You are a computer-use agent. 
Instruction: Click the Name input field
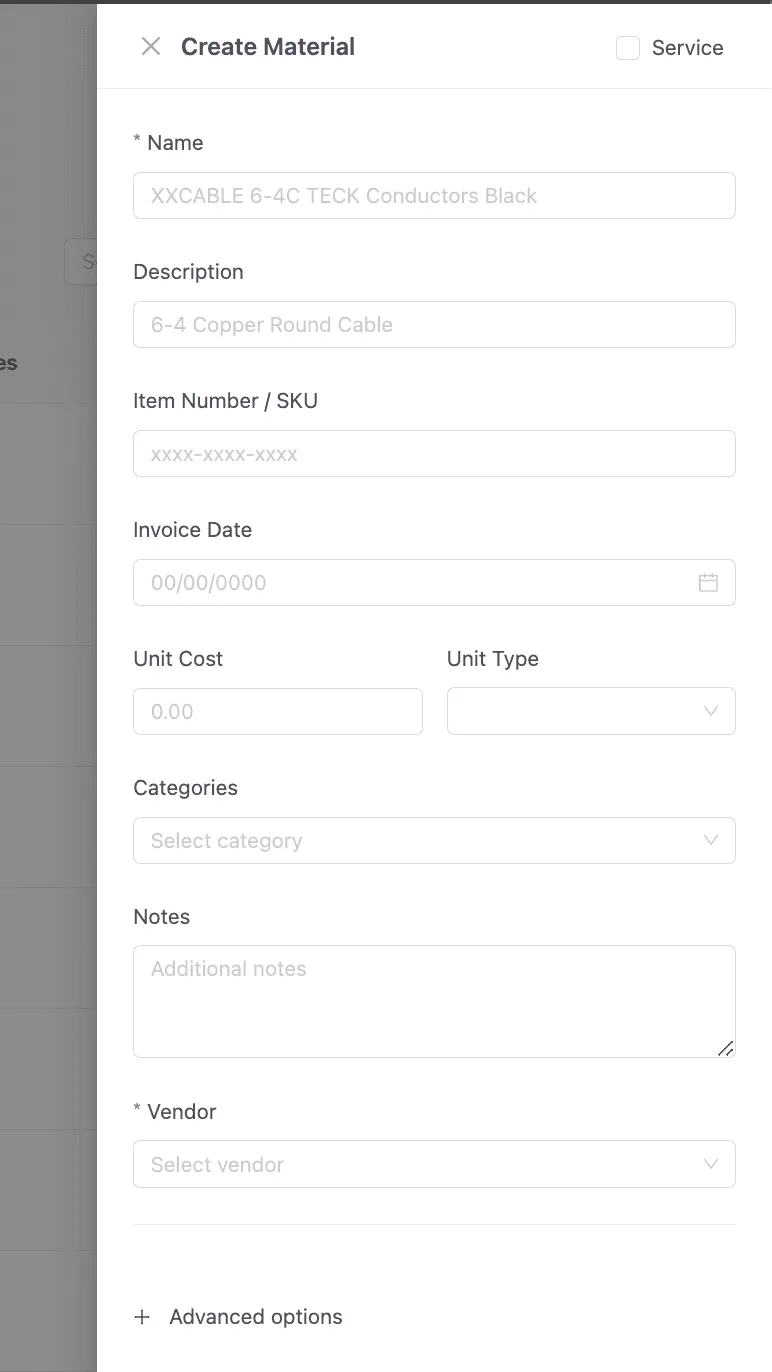point(433,196)
